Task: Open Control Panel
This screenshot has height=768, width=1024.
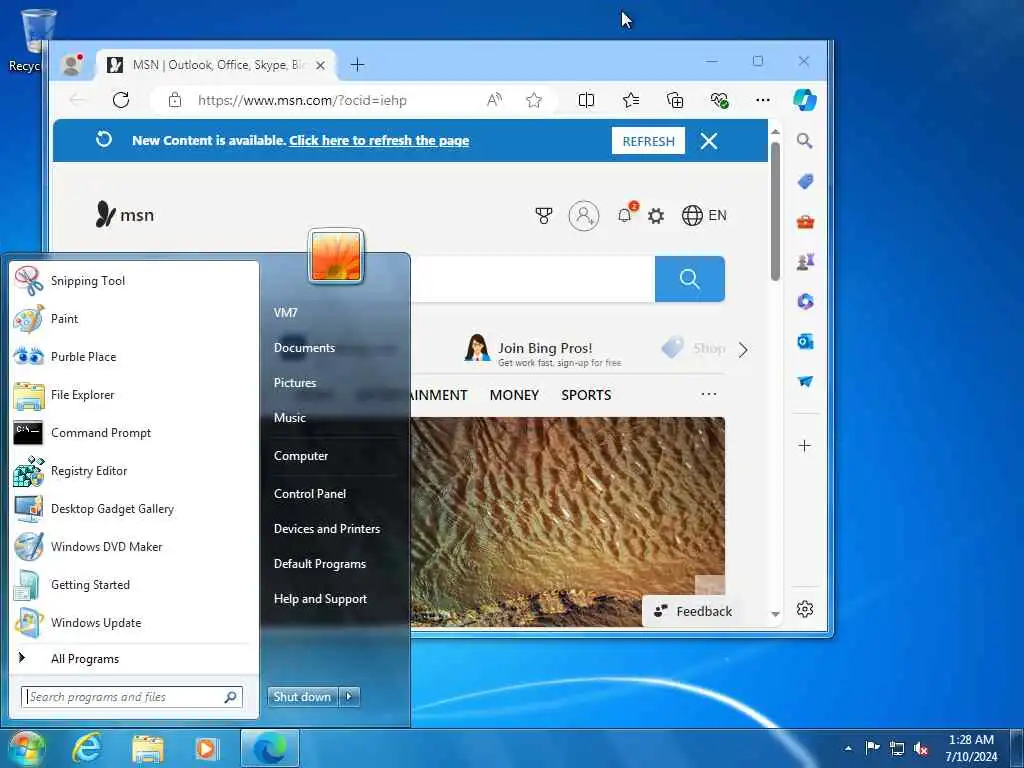Action: point(310,494)
